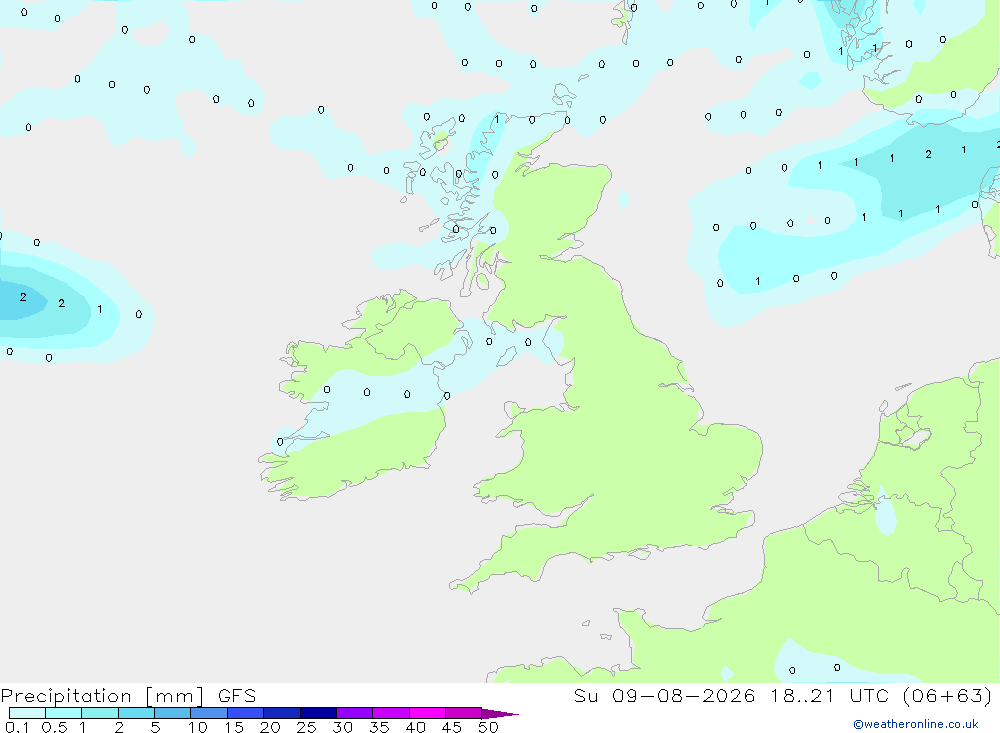Click the '30' legend scale label
Image resolution: width=1000 pixels, height=733 pixels.
tap(343, 727)
